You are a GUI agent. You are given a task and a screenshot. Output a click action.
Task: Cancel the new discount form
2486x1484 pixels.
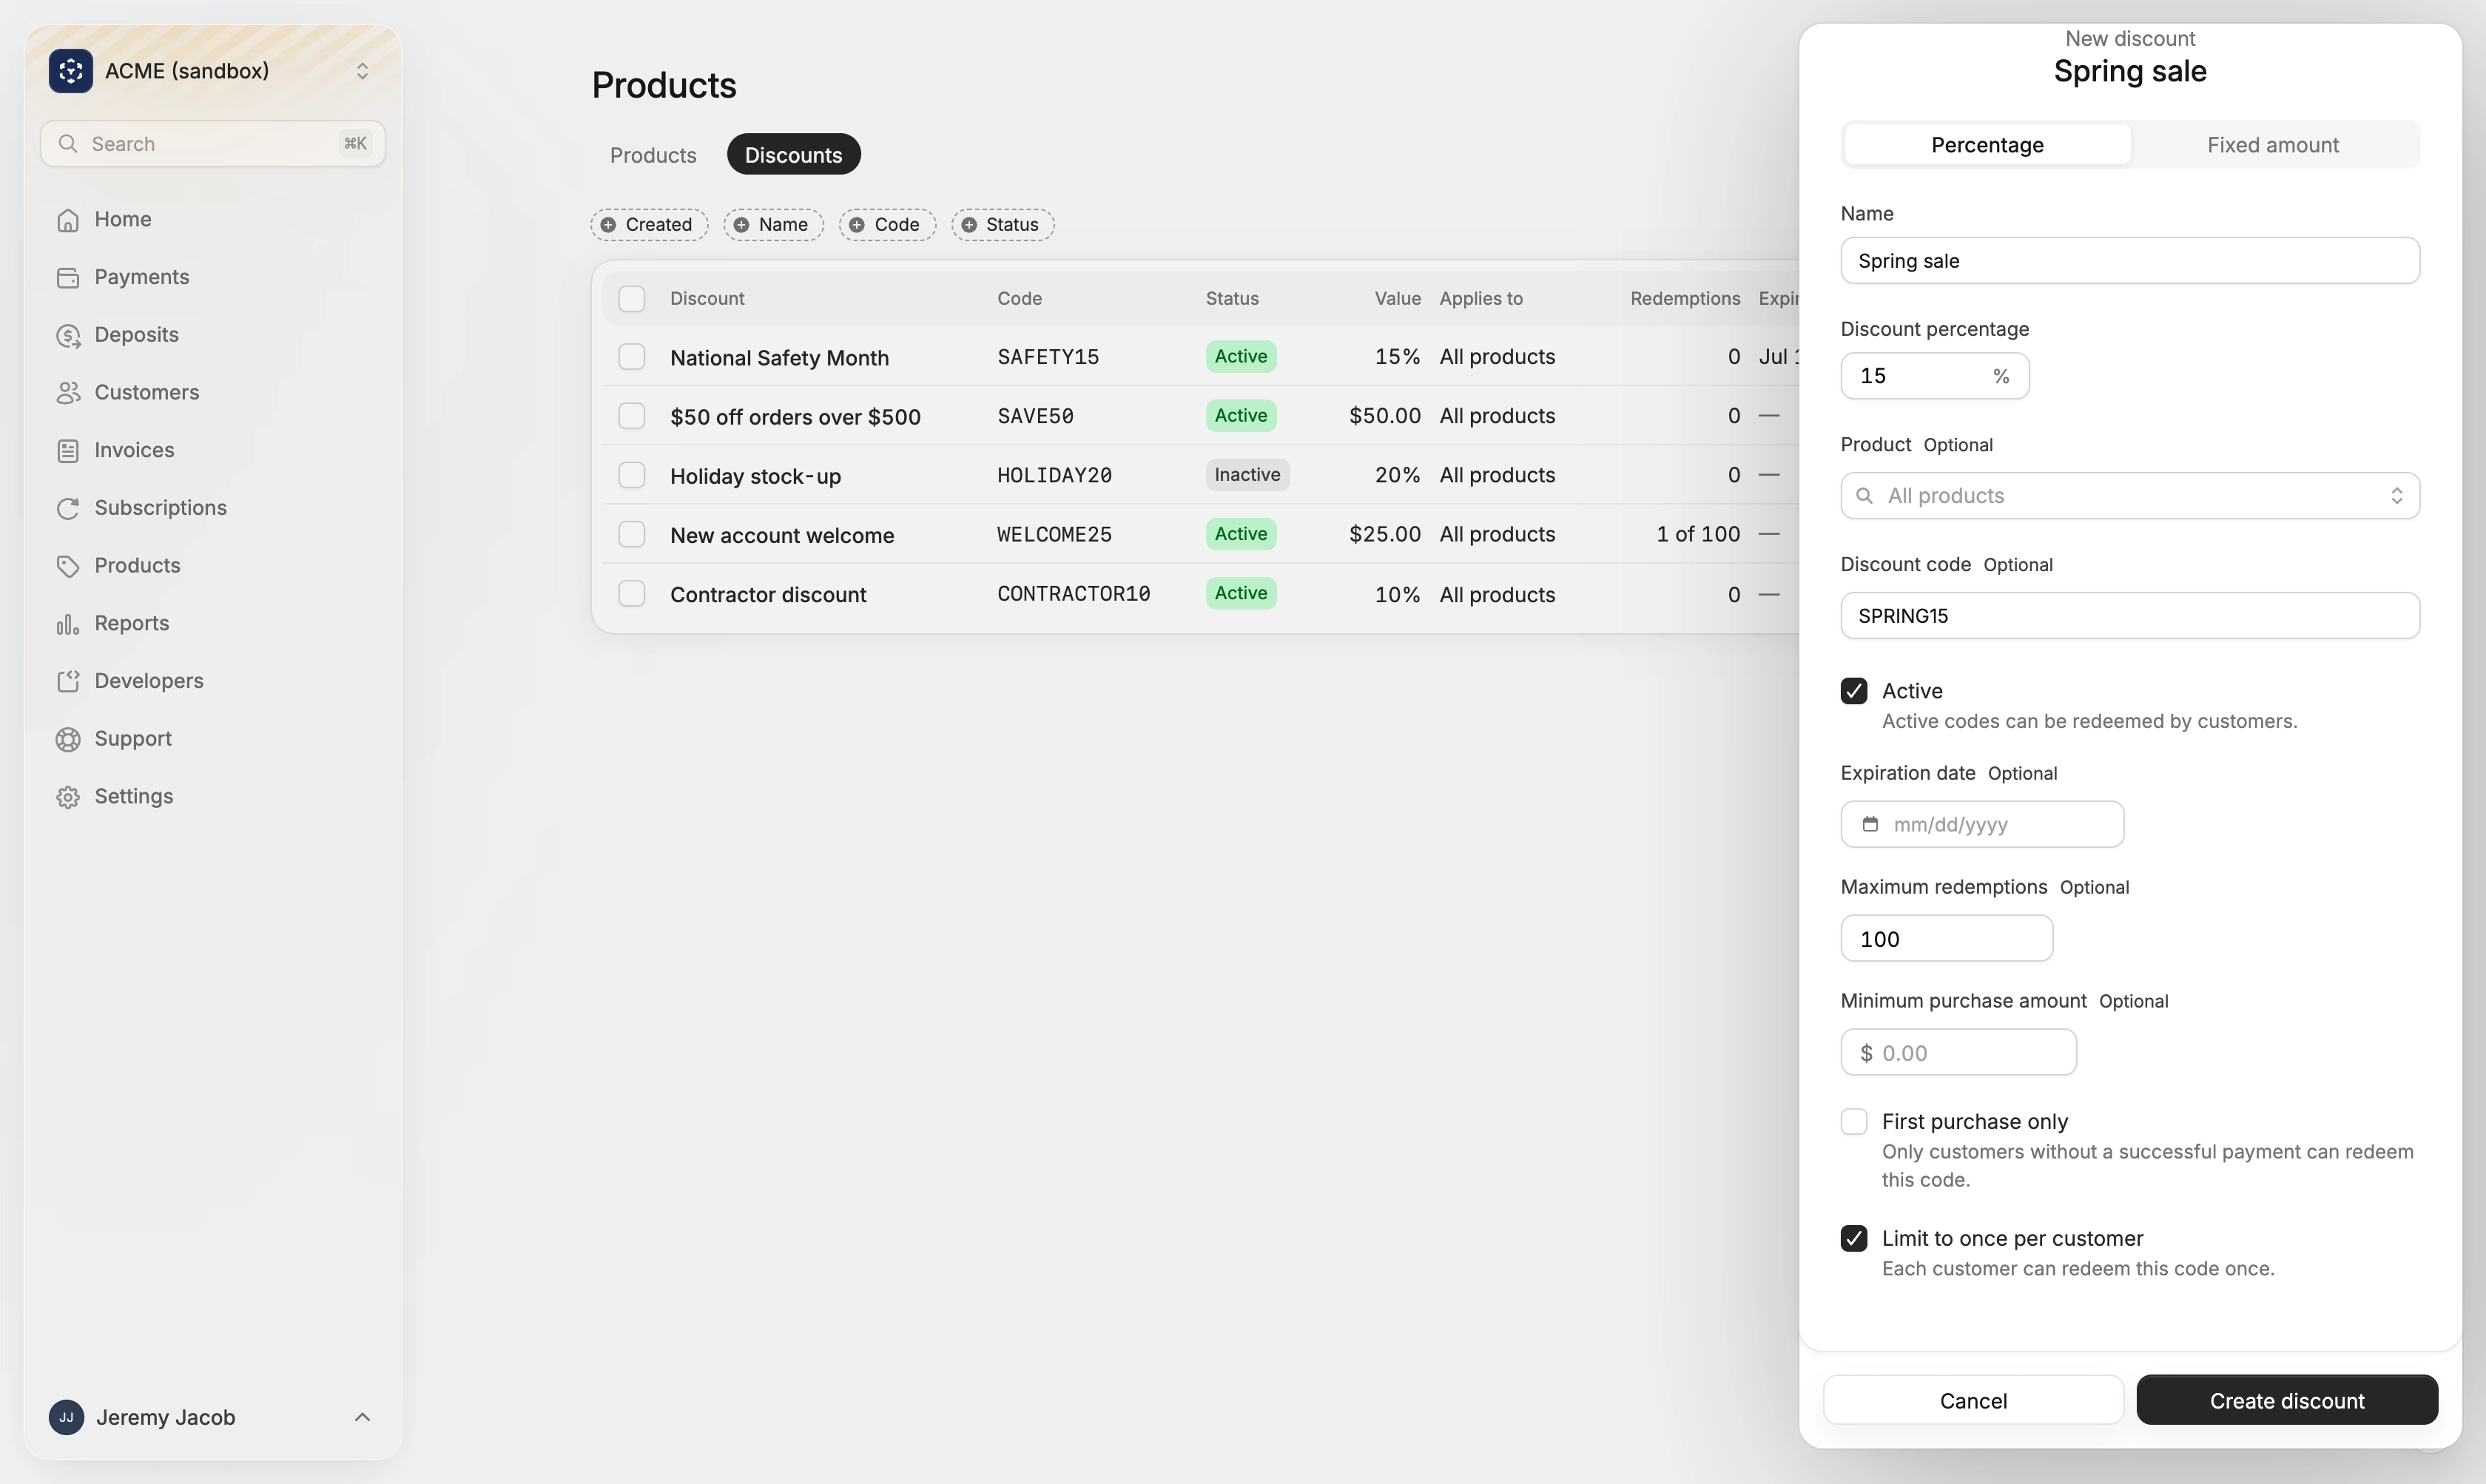coord(1973,1400)
